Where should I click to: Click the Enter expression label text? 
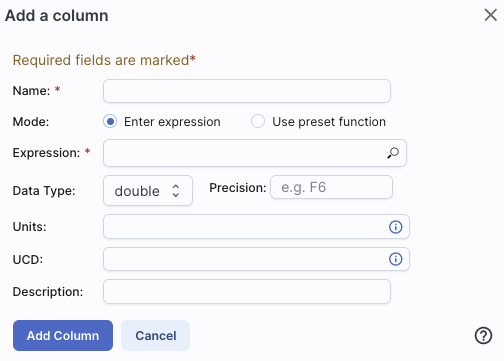tap(172, 122)
